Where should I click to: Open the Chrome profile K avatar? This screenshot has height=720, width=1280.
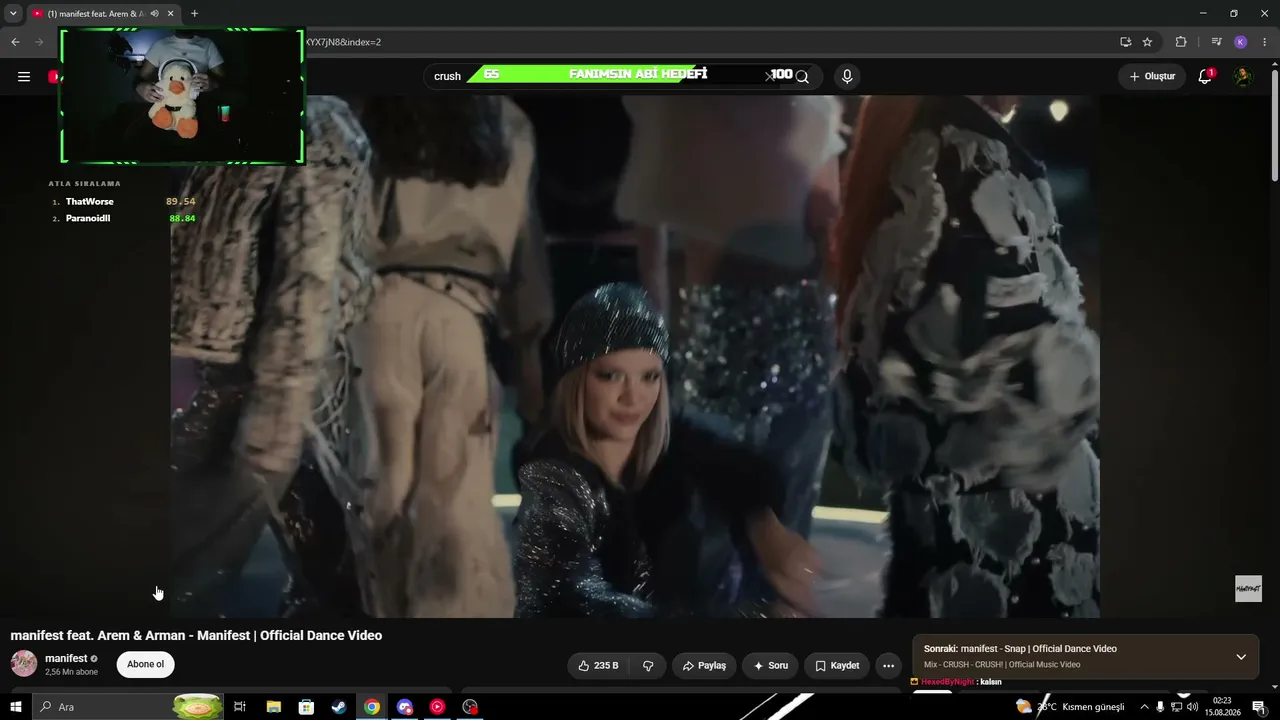[1240, 42]
